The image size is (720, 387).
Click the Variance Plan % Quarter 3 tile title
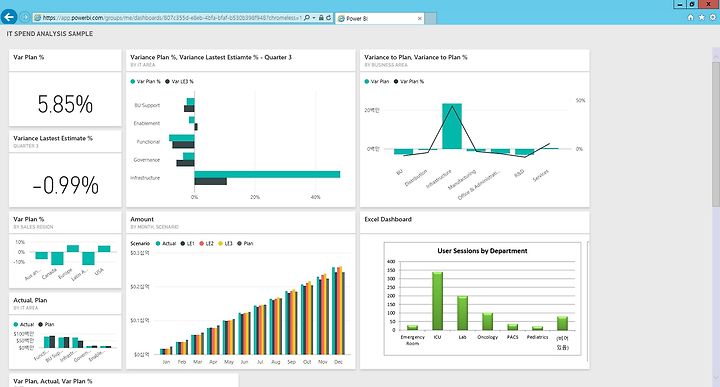click(211, 57)
